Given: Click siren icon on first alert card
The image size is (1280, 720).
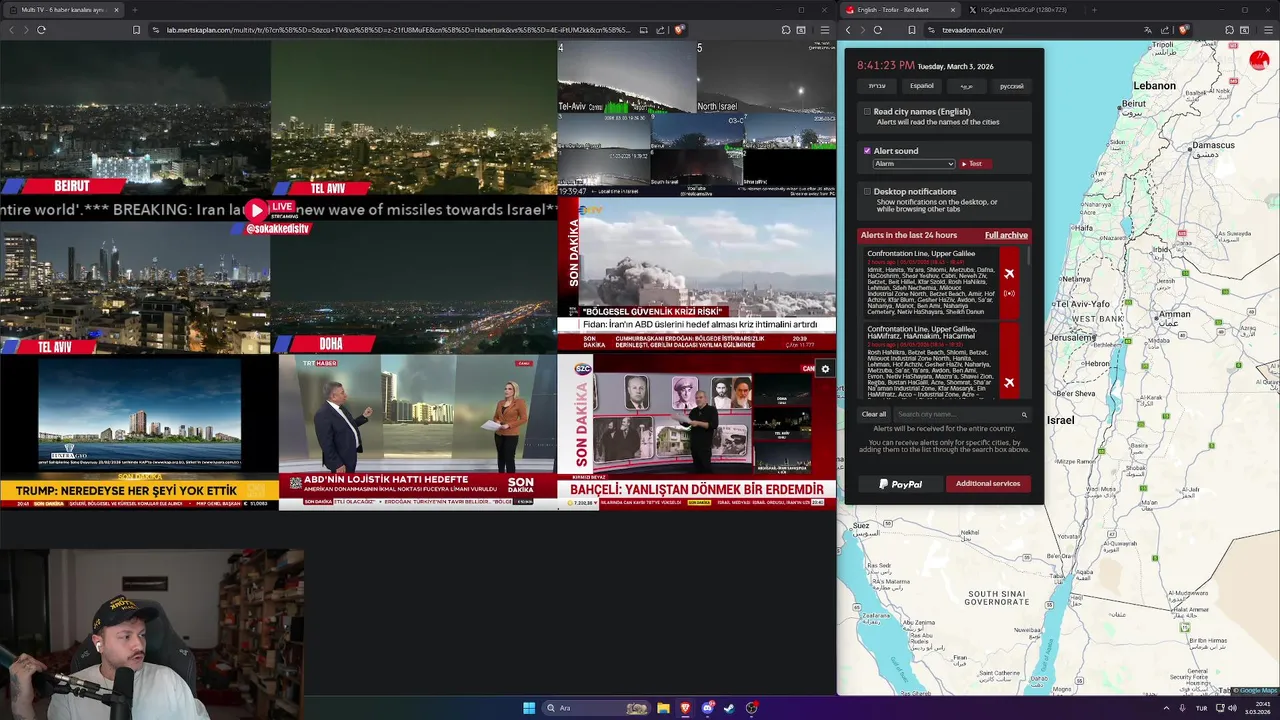Looking at the screenshot, I should 1009,293.
